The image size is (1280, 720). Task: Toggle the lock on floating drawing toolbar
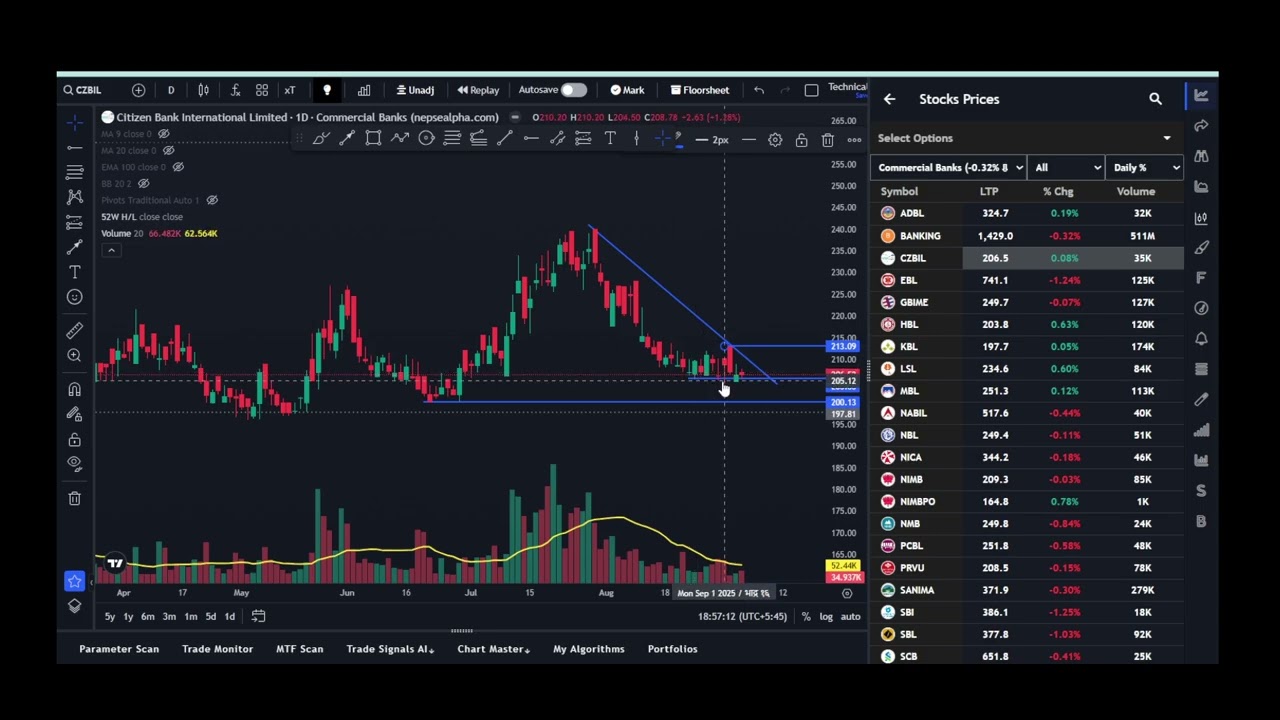point(801,140)
